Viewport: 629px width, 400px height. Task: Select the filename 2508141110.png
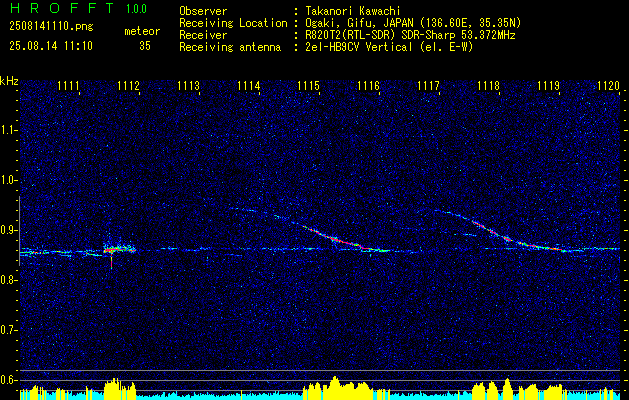coord(51,26)
